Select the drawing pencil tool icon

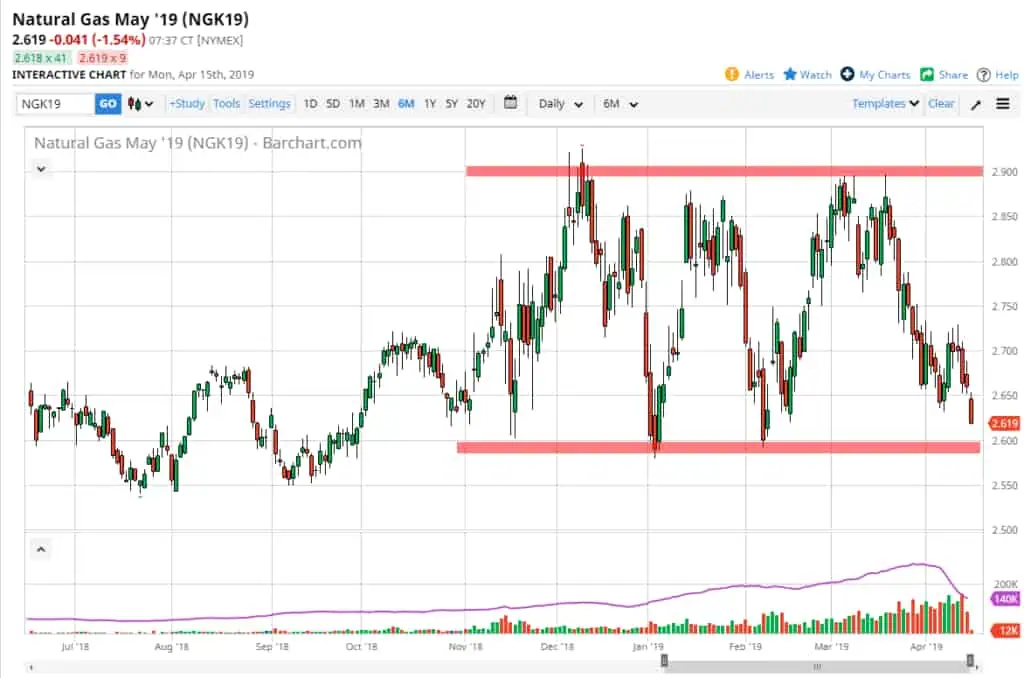click(976, 105)
